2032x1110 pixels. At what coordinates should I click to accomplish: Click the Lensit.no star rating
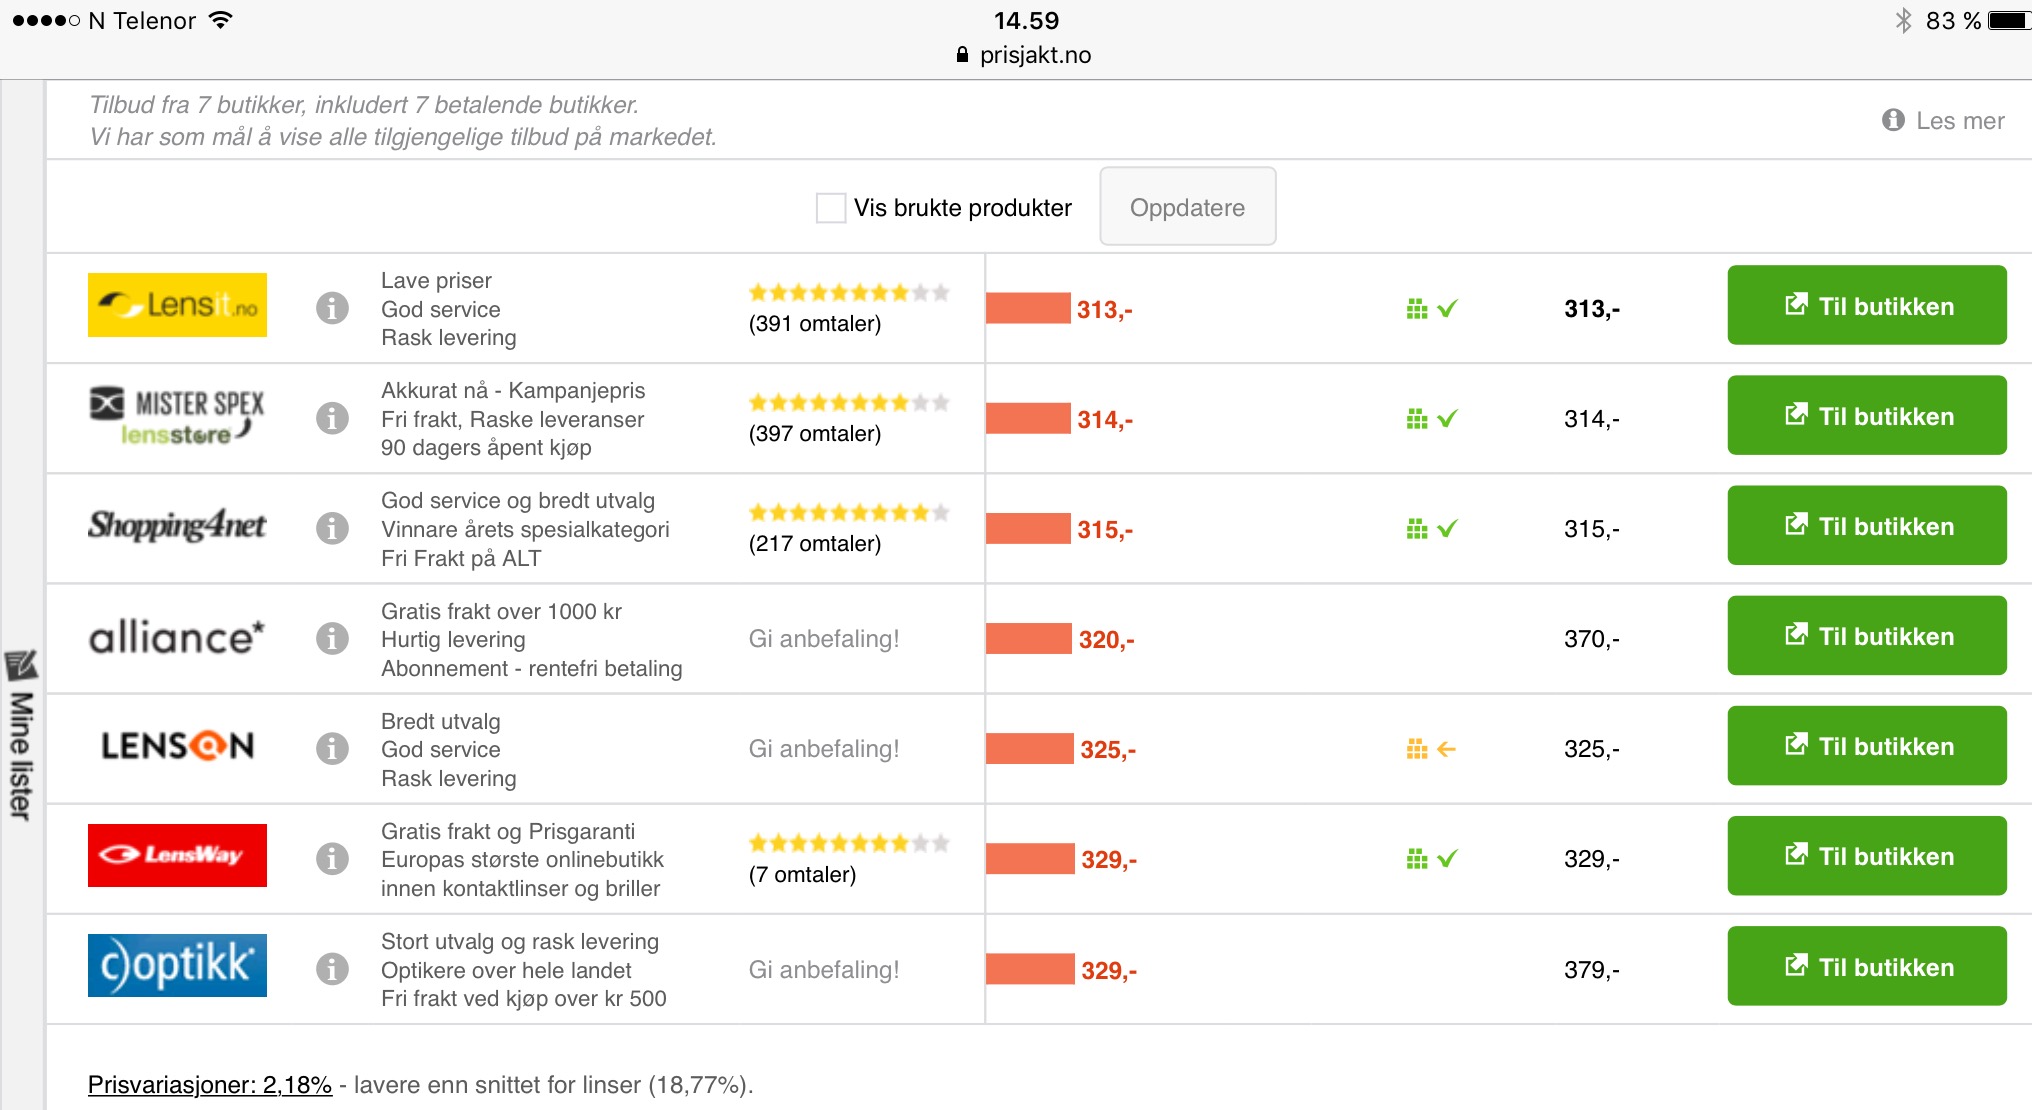[x=849, y=293]
